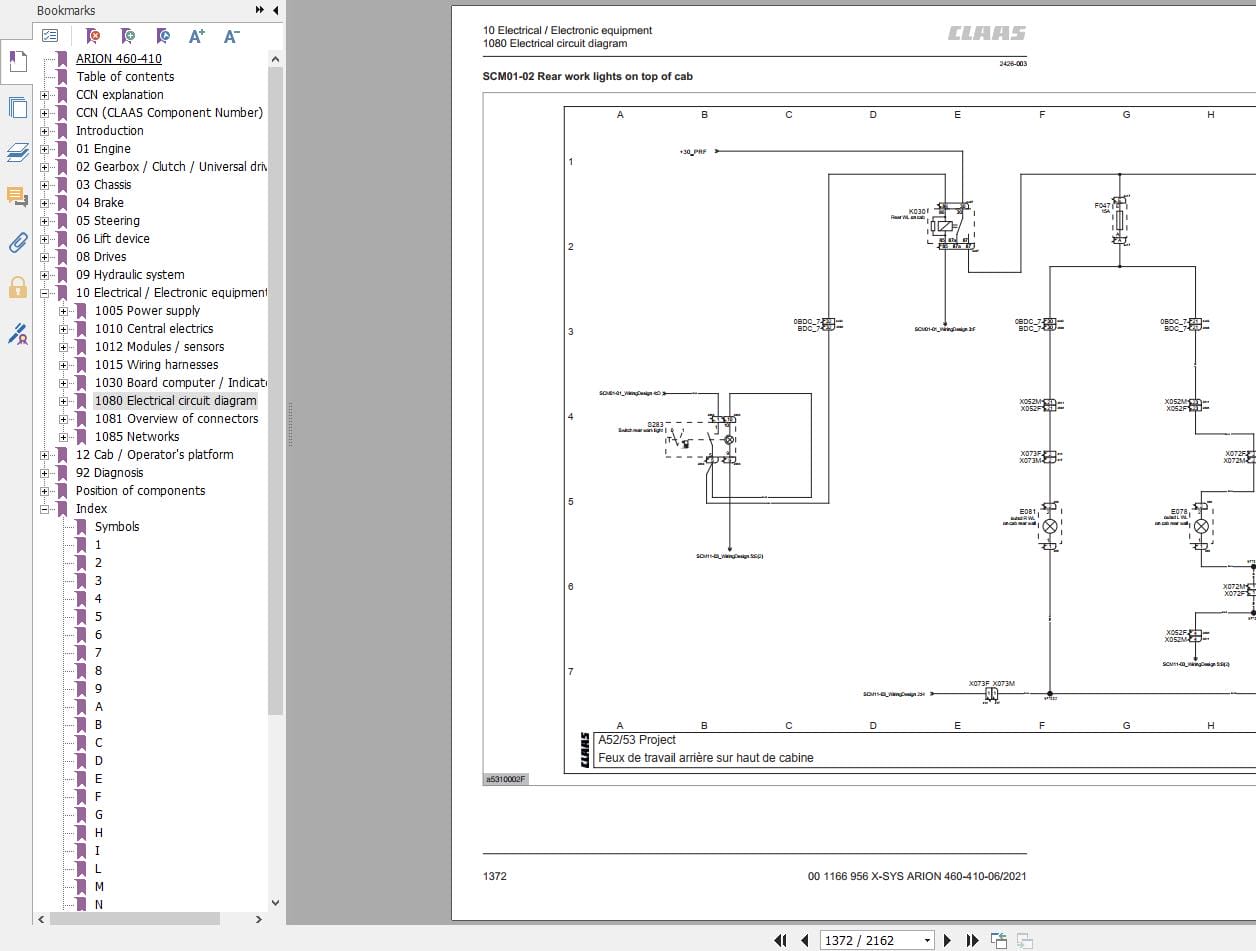Select the 05 Steering bookmark
This screenshot has height=951, width=1256.
click(x=107, y=221)
